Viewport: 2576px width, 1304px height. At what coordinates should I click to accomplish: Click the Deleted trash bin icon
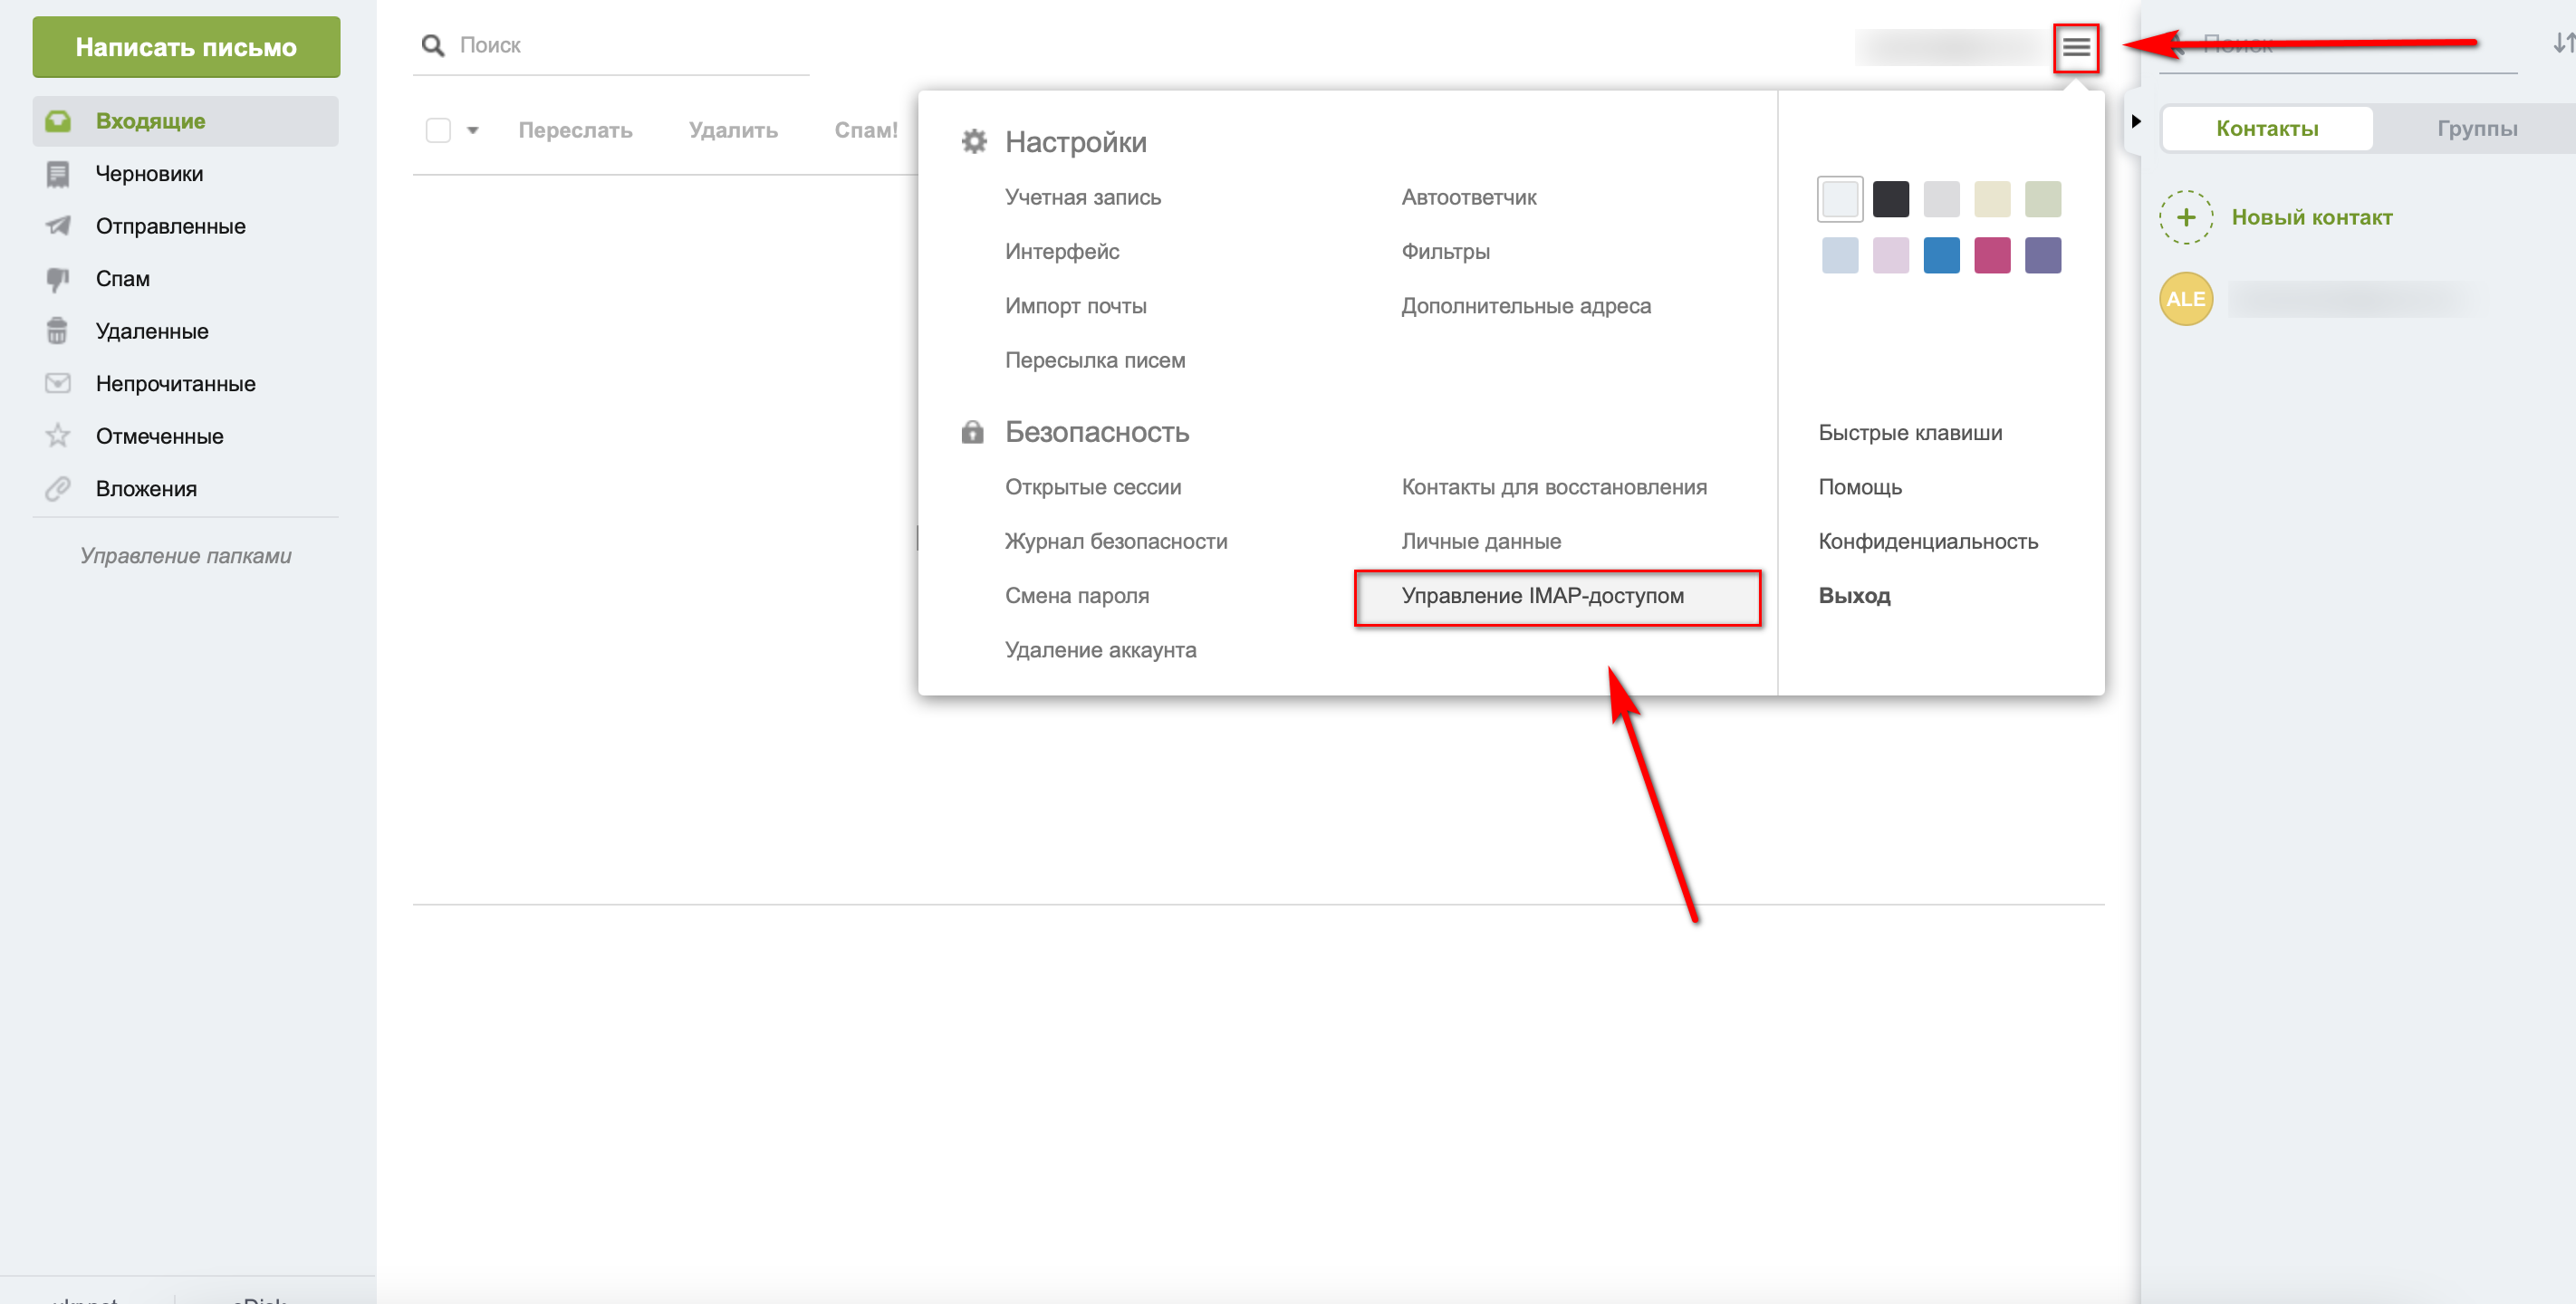(58, 331)
